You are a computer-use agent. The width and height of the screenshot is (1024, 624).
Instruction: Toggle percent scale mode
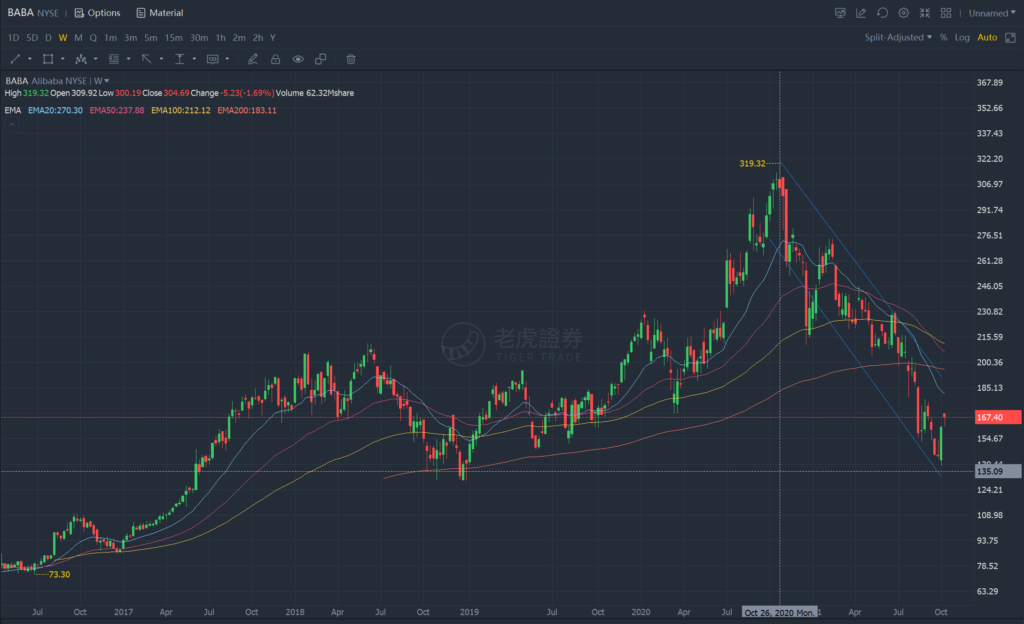(944, 38)
